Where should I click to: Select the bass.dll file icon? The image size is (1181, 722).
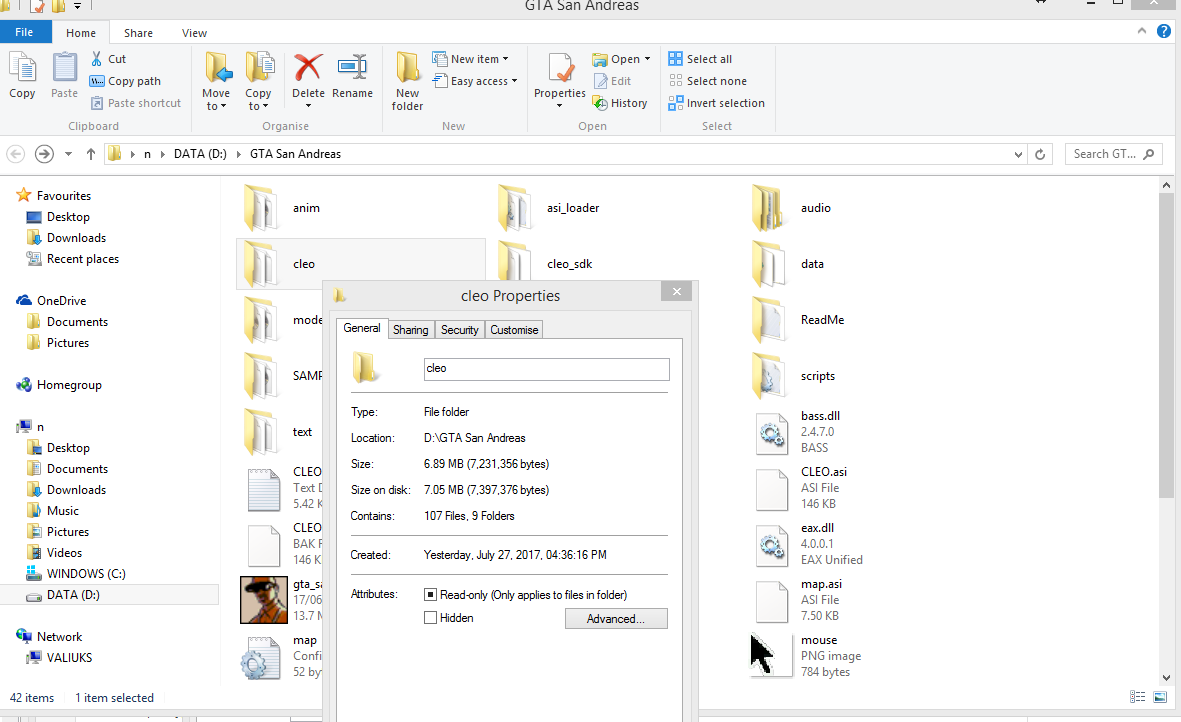(772, 433)
